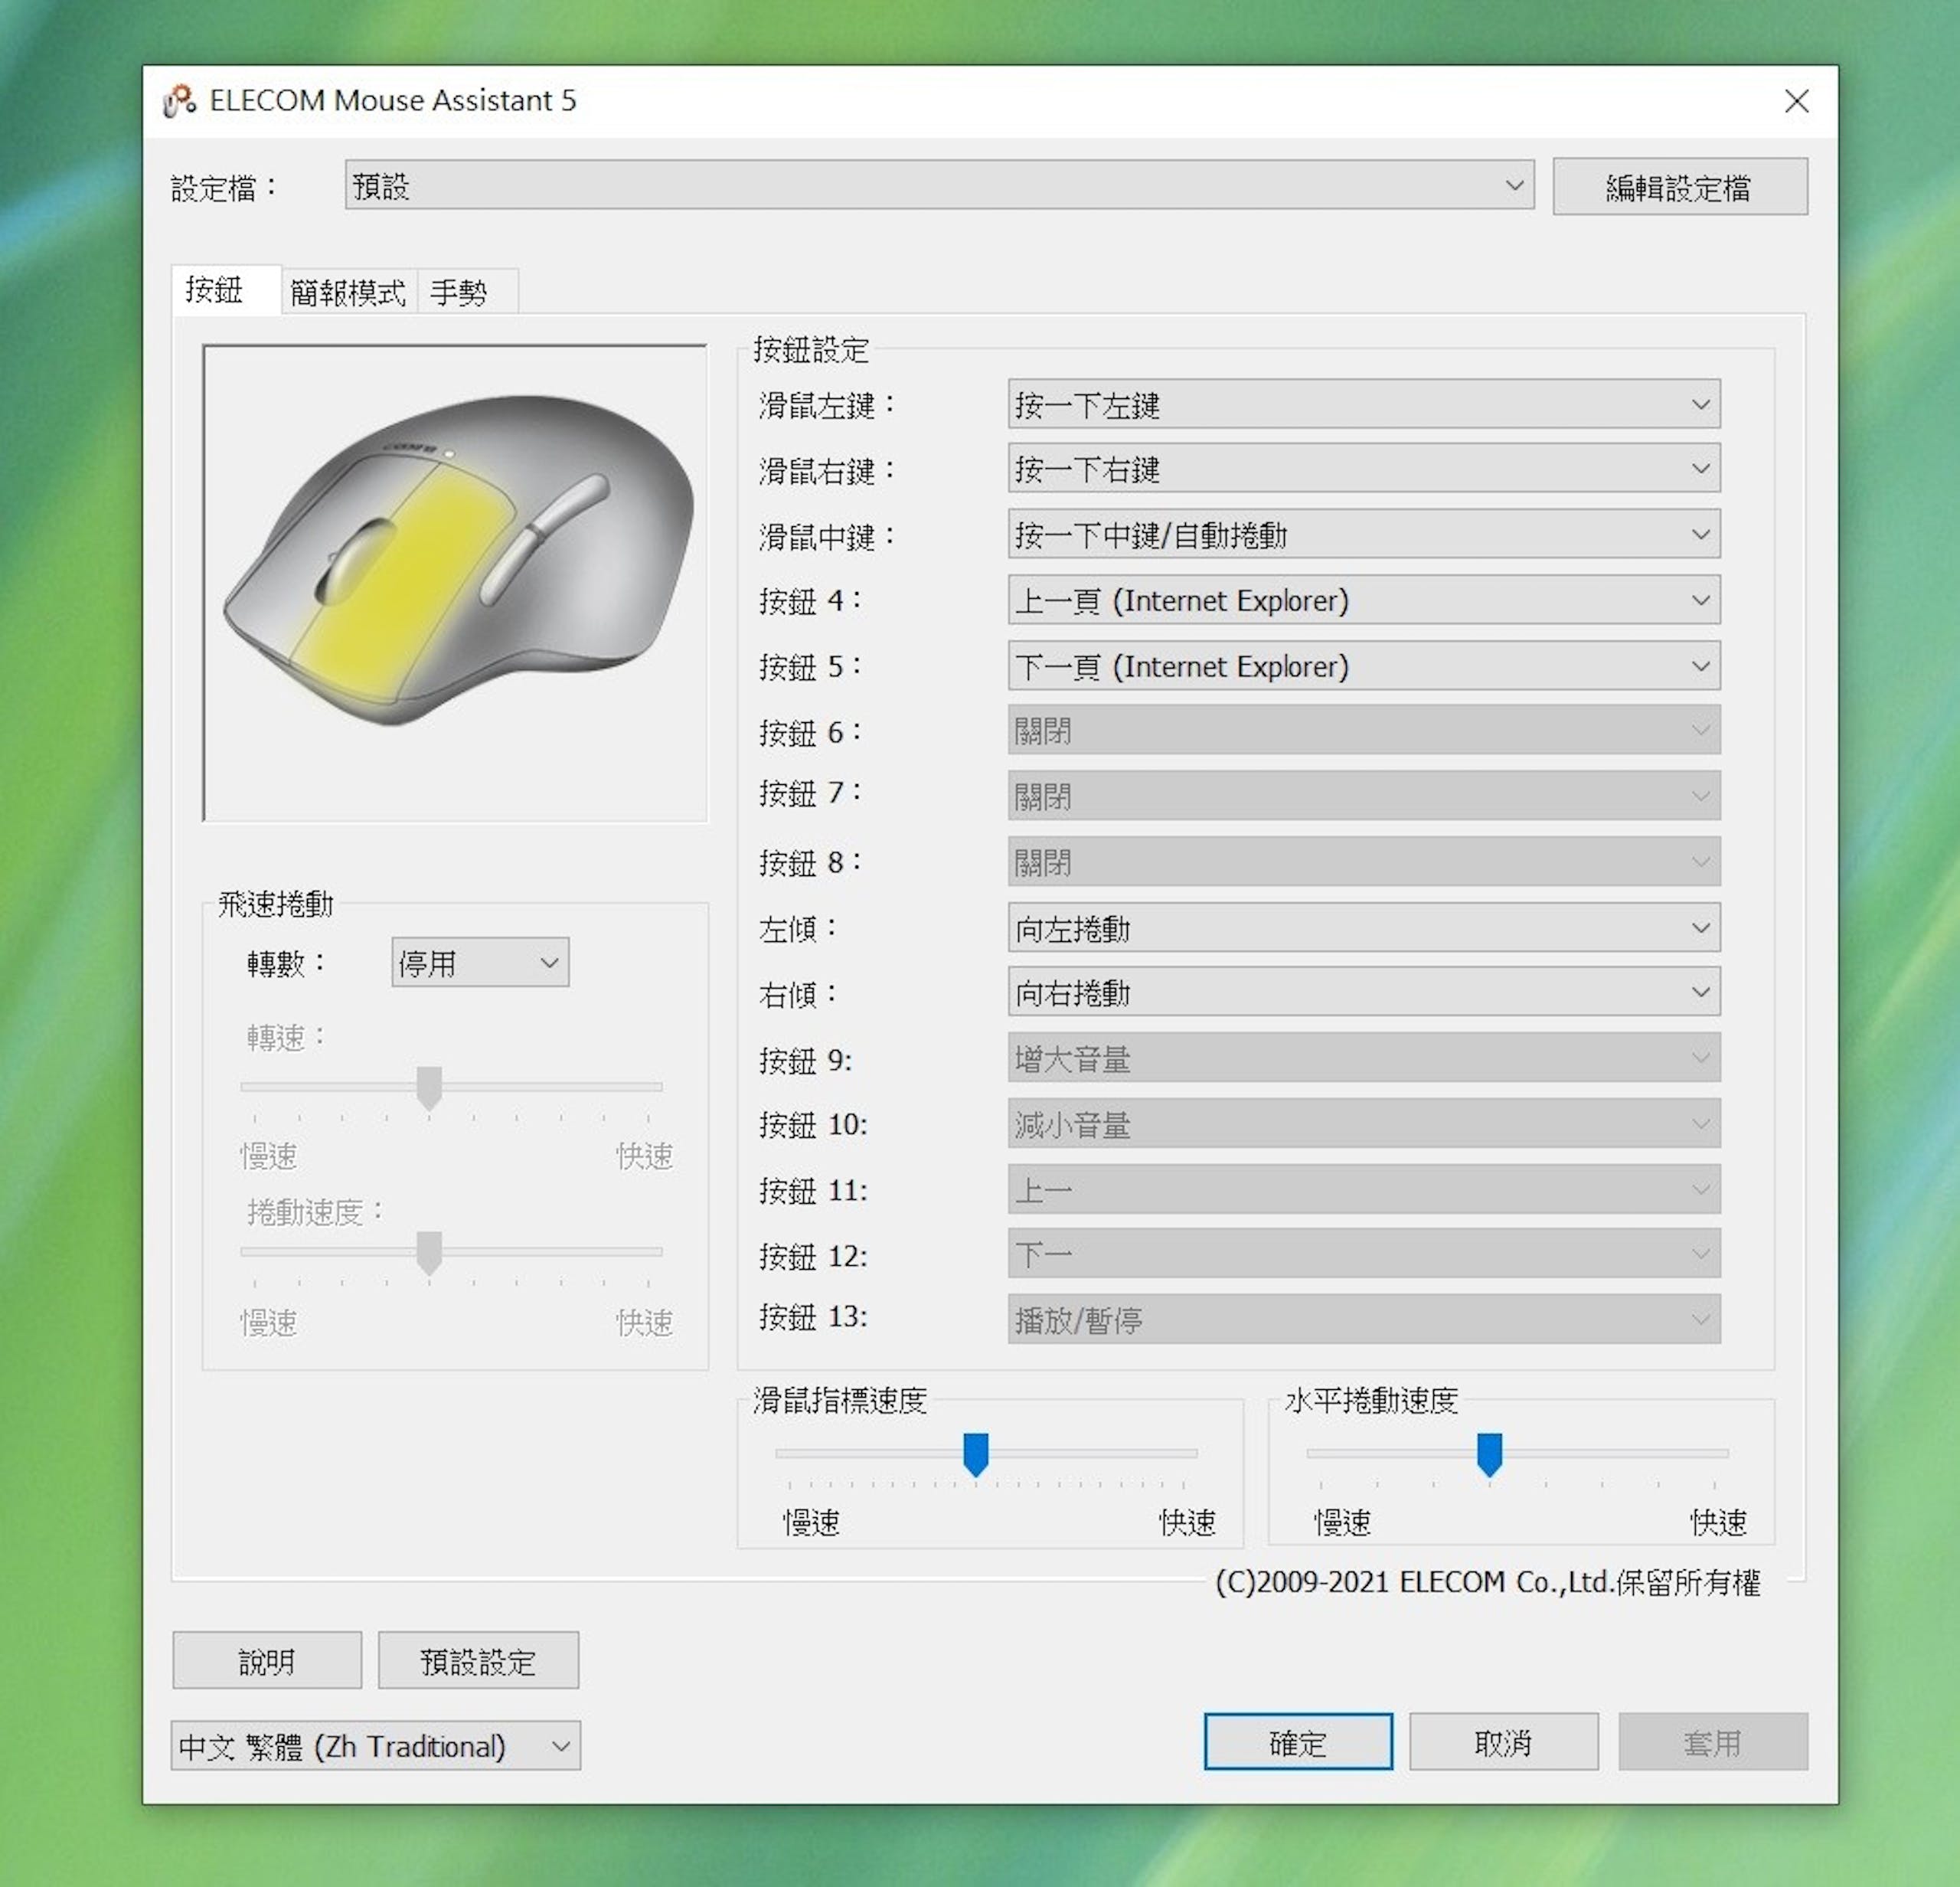Switch to the 按鈕 tab
This screenshot has height=1887, width=1960.
[226, 291]
